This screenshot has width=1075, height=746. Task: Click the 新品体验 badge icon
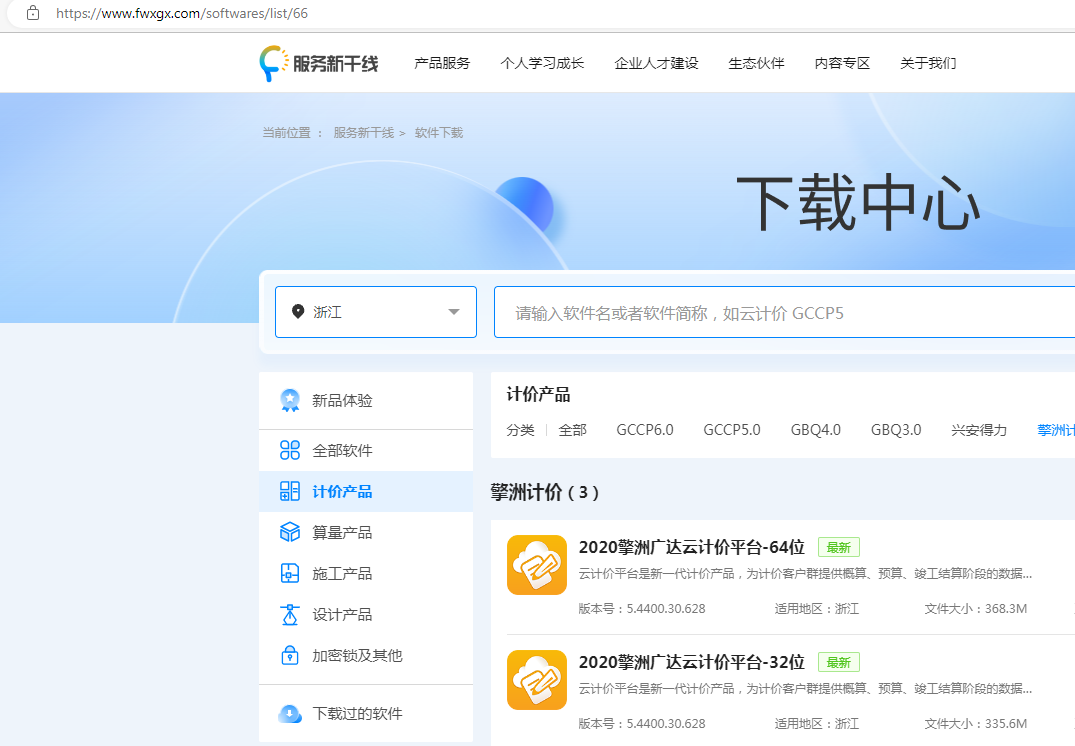tap(290, 400)
